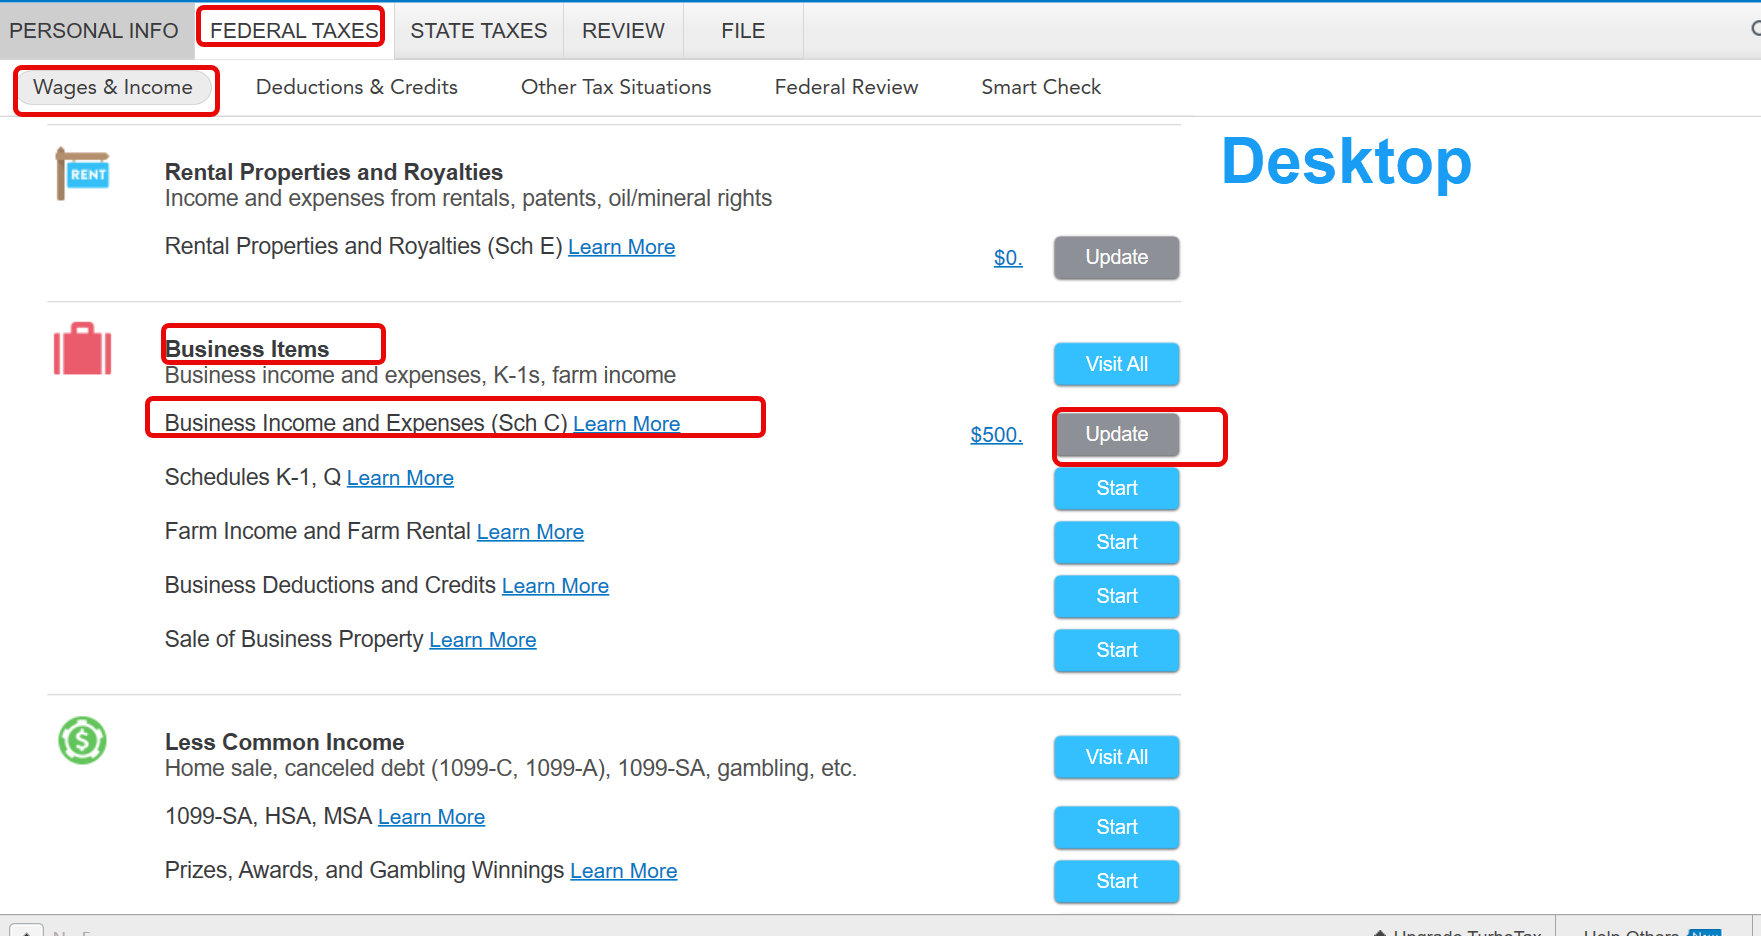Open Other Tax Situations section
This screenshot has width=1761, height=936.
616,87
